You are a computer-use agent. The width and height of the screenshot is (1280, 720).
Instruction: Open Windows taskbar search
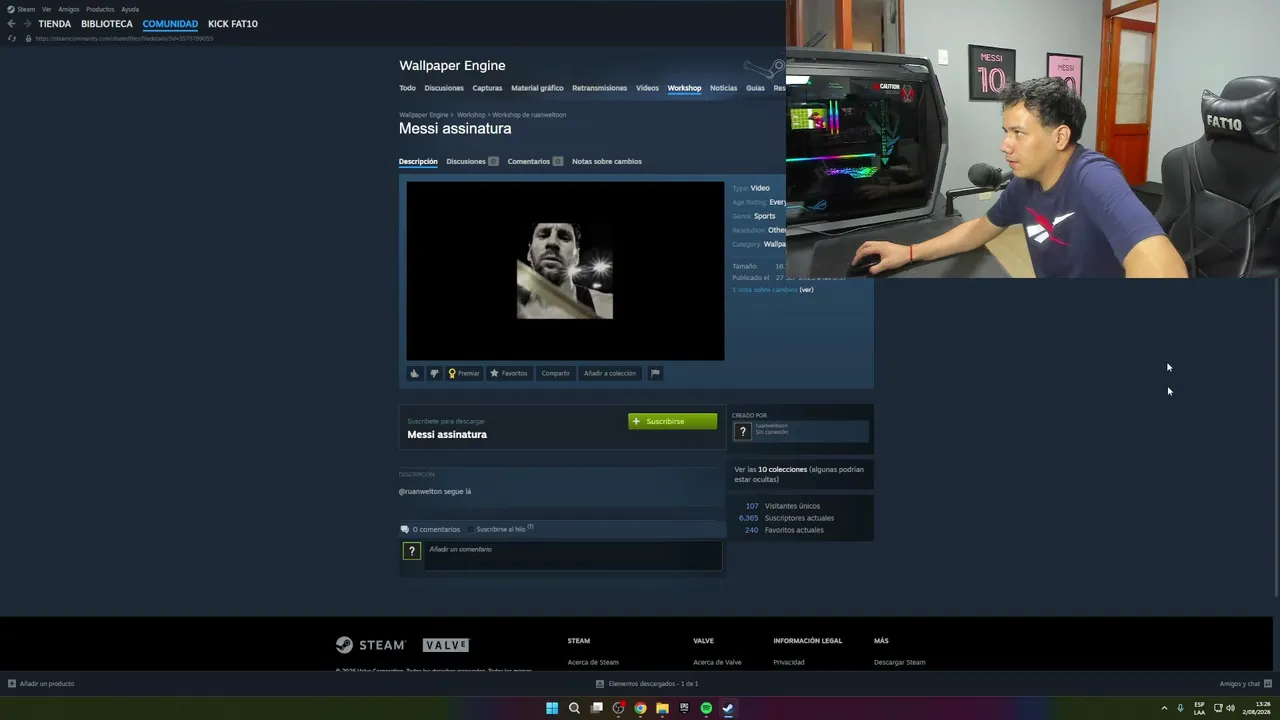(574, 708)
